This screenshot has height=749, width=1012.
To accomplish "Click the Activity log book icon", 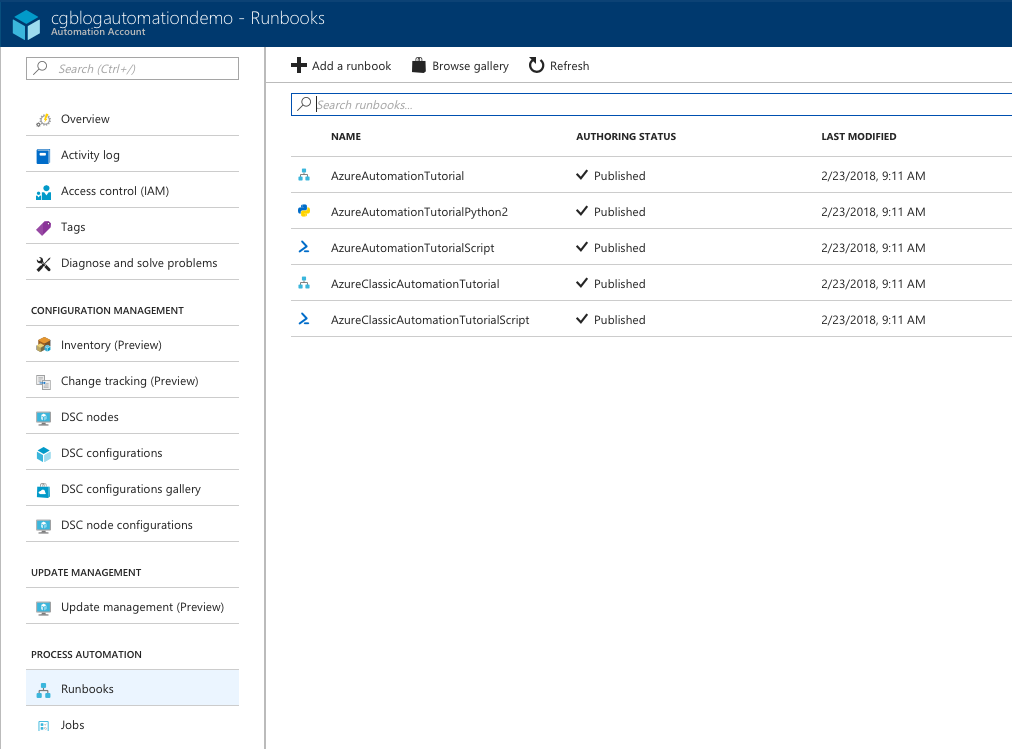I will tap(43, 156).
